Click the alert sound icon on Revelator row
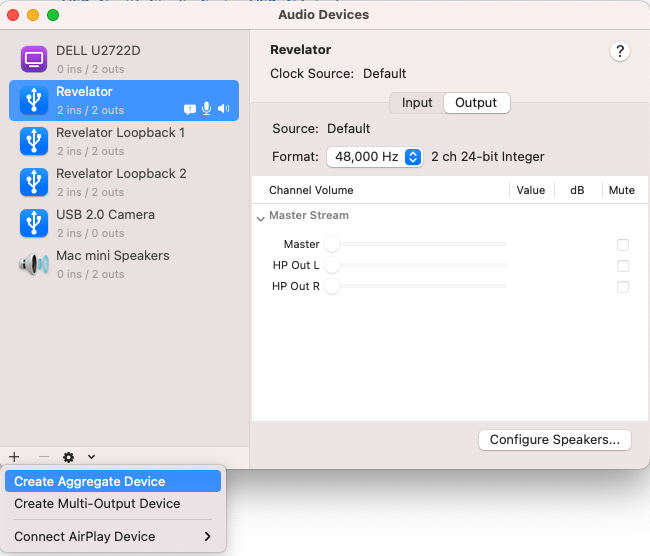 pos(189,109)
